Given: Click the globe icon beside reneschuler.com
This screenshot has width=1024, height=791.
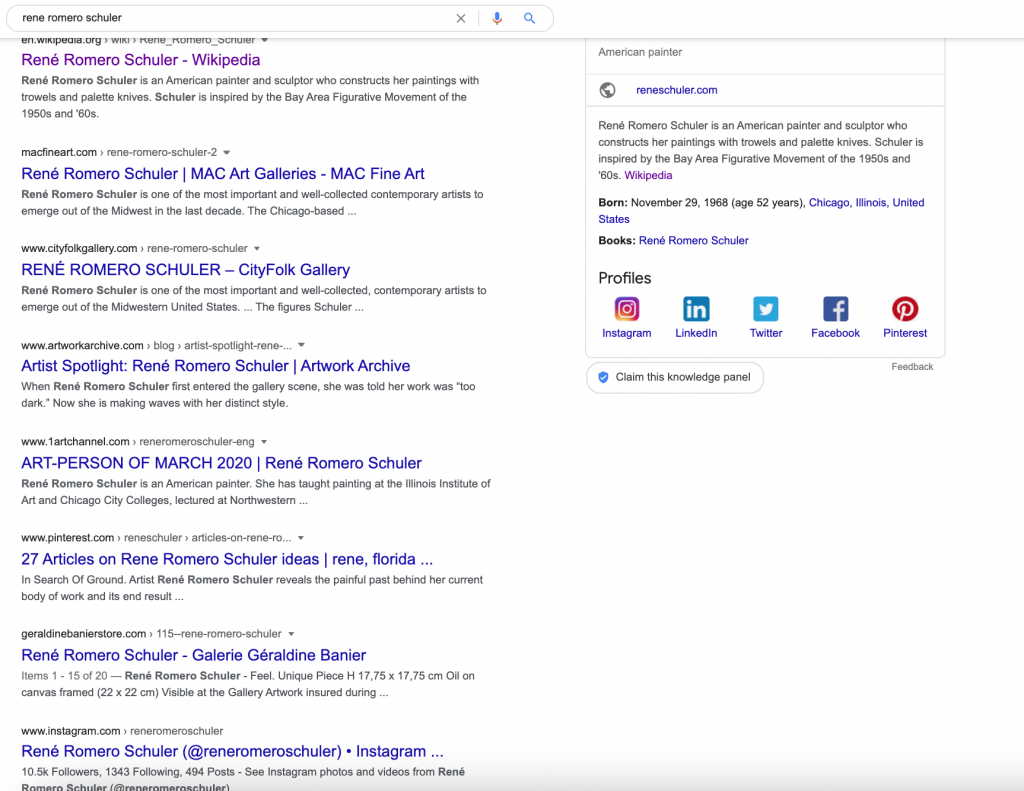Looking at the screenshot, I should 607,90.
